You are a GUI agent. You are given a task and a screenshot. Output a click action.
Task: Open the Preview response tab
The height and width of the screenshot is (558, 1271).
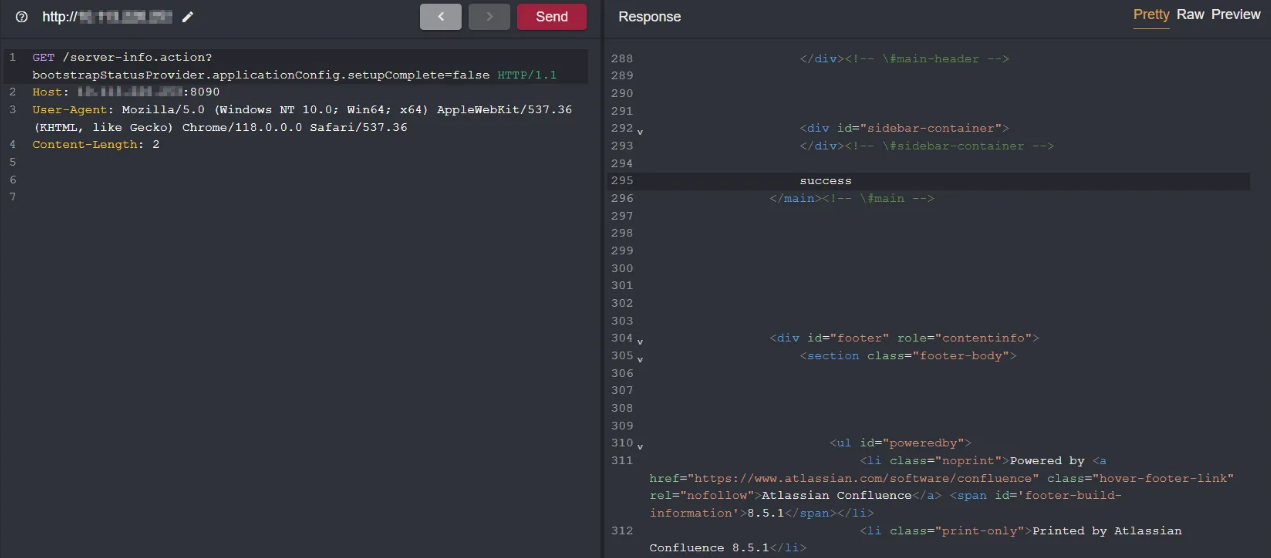click(1236, 15)
